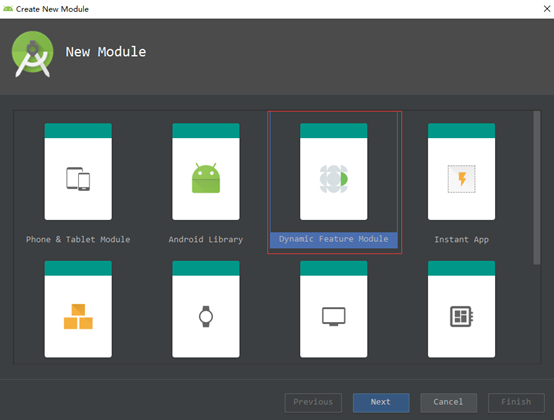Click the module list vertical scrollbar
The height and width of the screenshot is (420, 554).
coord(537,188)
